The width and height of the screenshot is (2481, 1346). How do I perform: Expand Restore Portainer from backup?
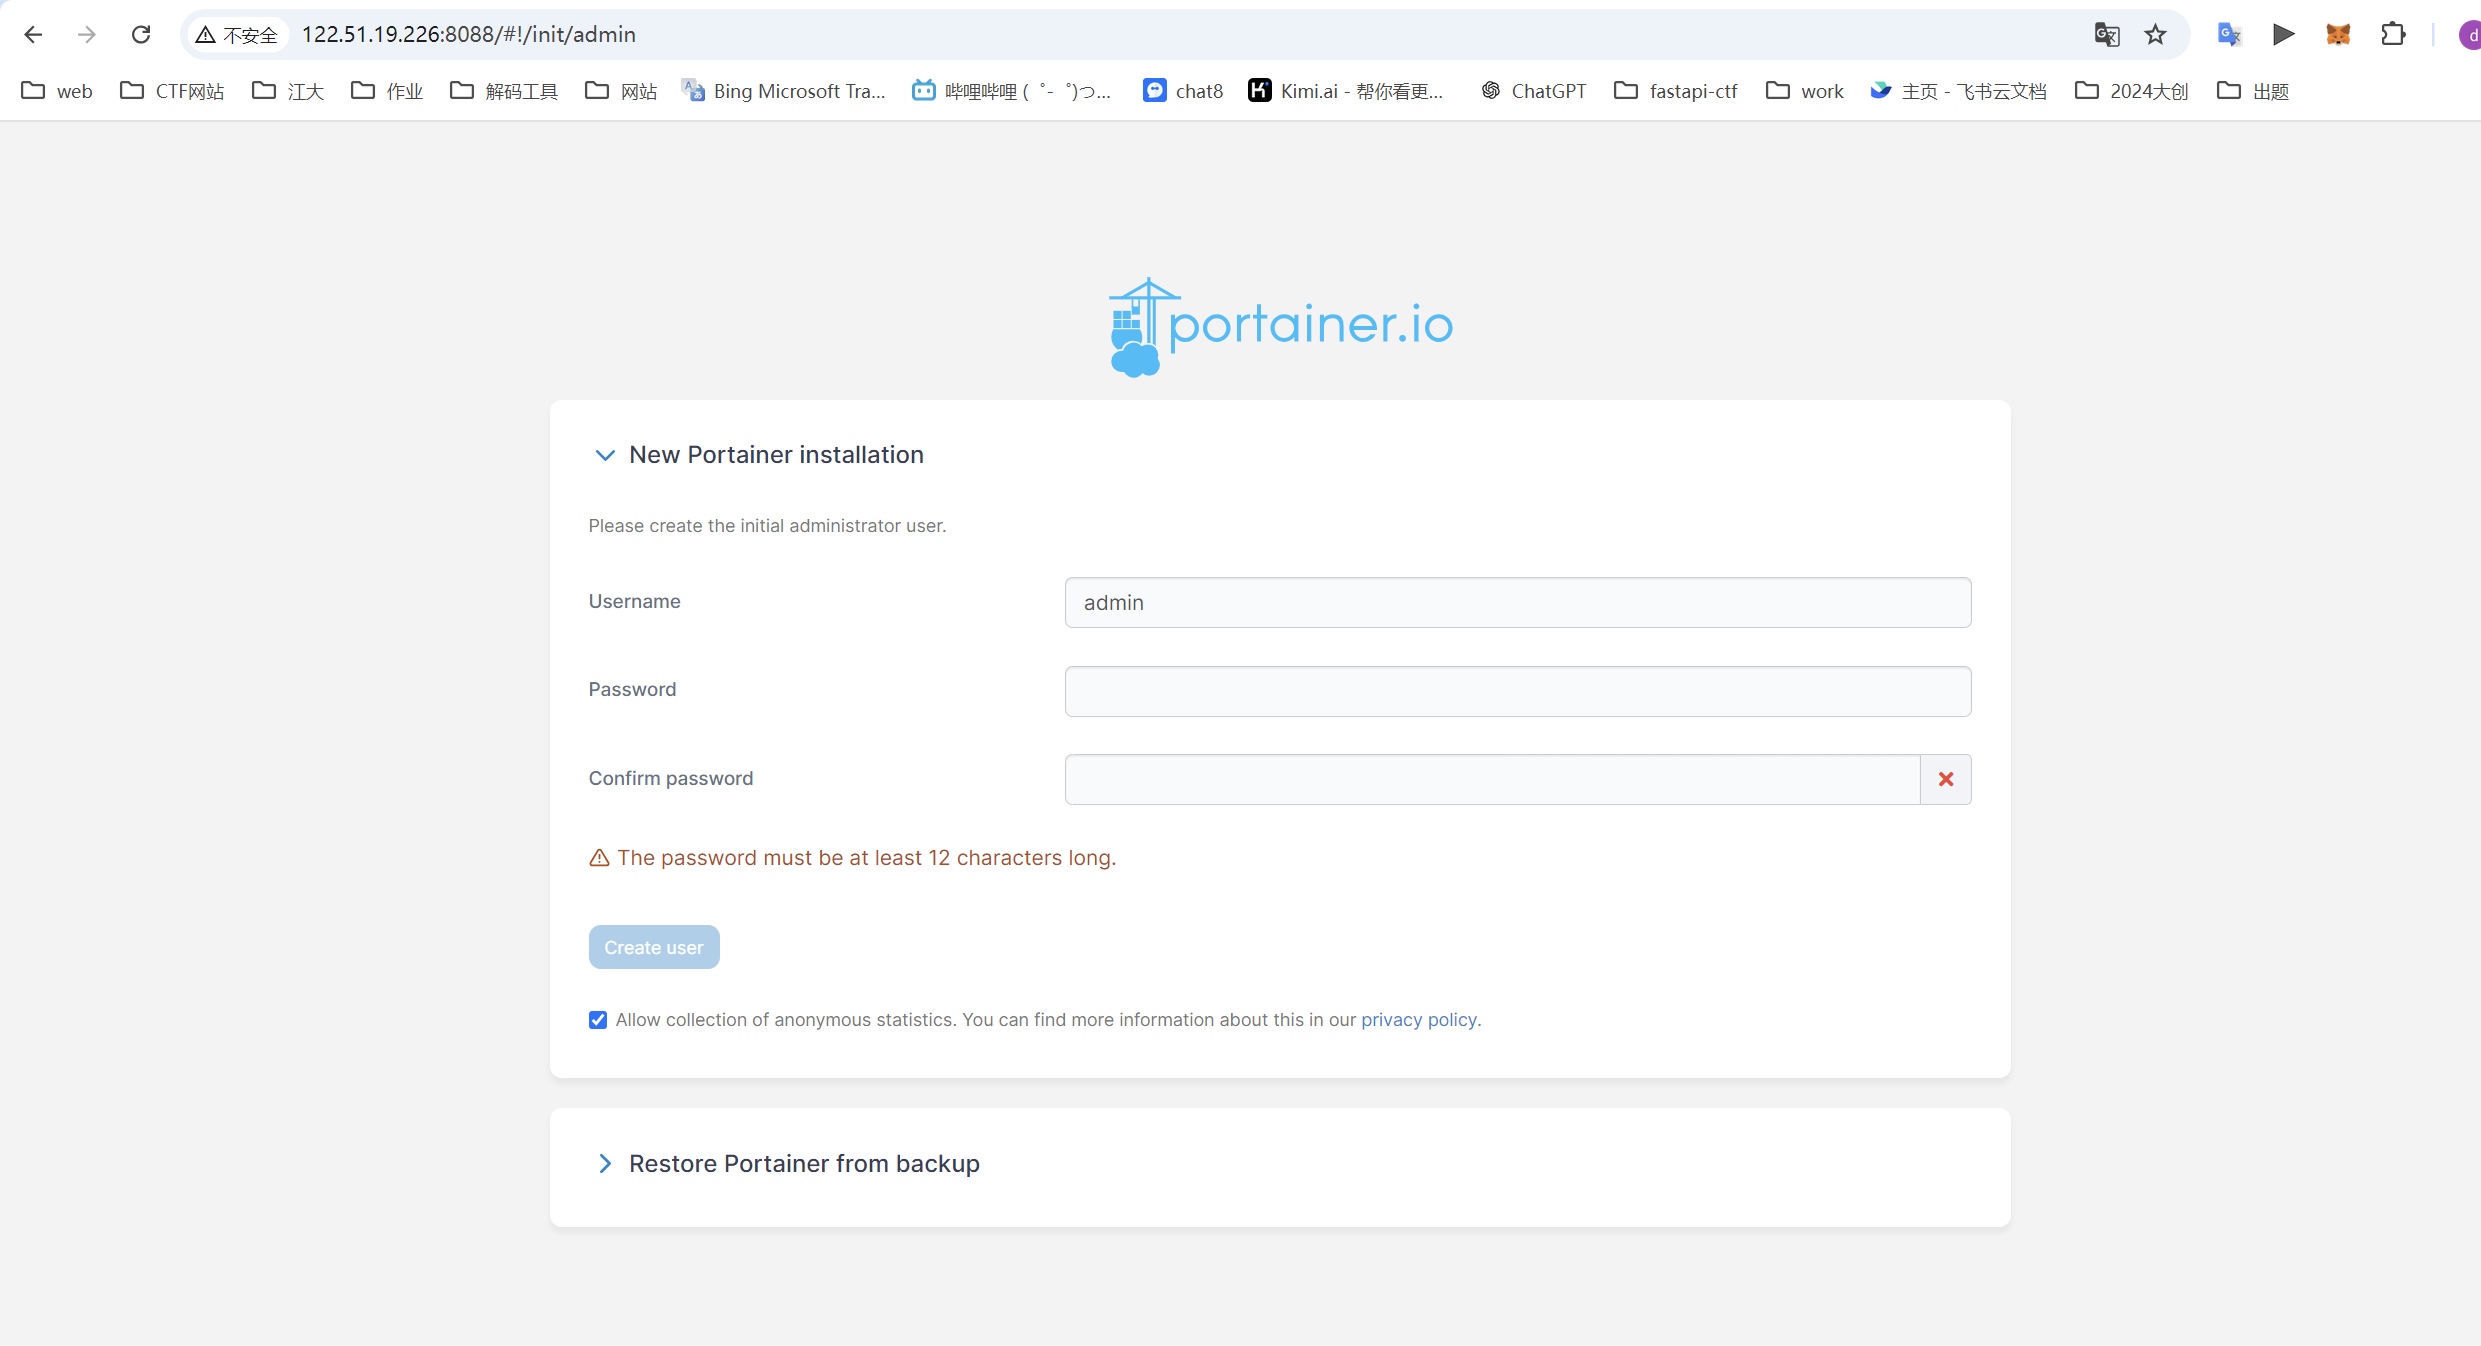coord(604,1164)
